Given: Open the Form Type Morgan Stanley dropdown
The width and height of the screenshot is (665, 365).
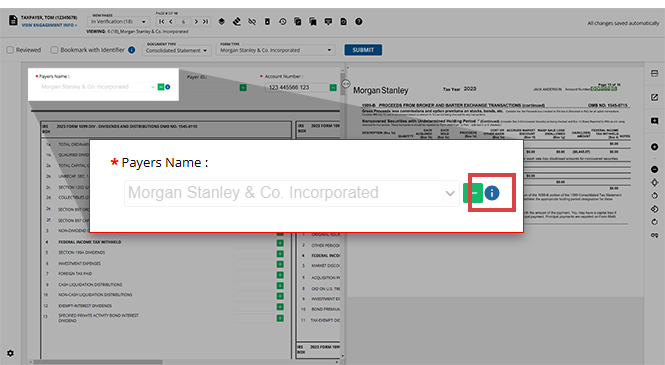Looking at the screenshot, I should [276, 50].
